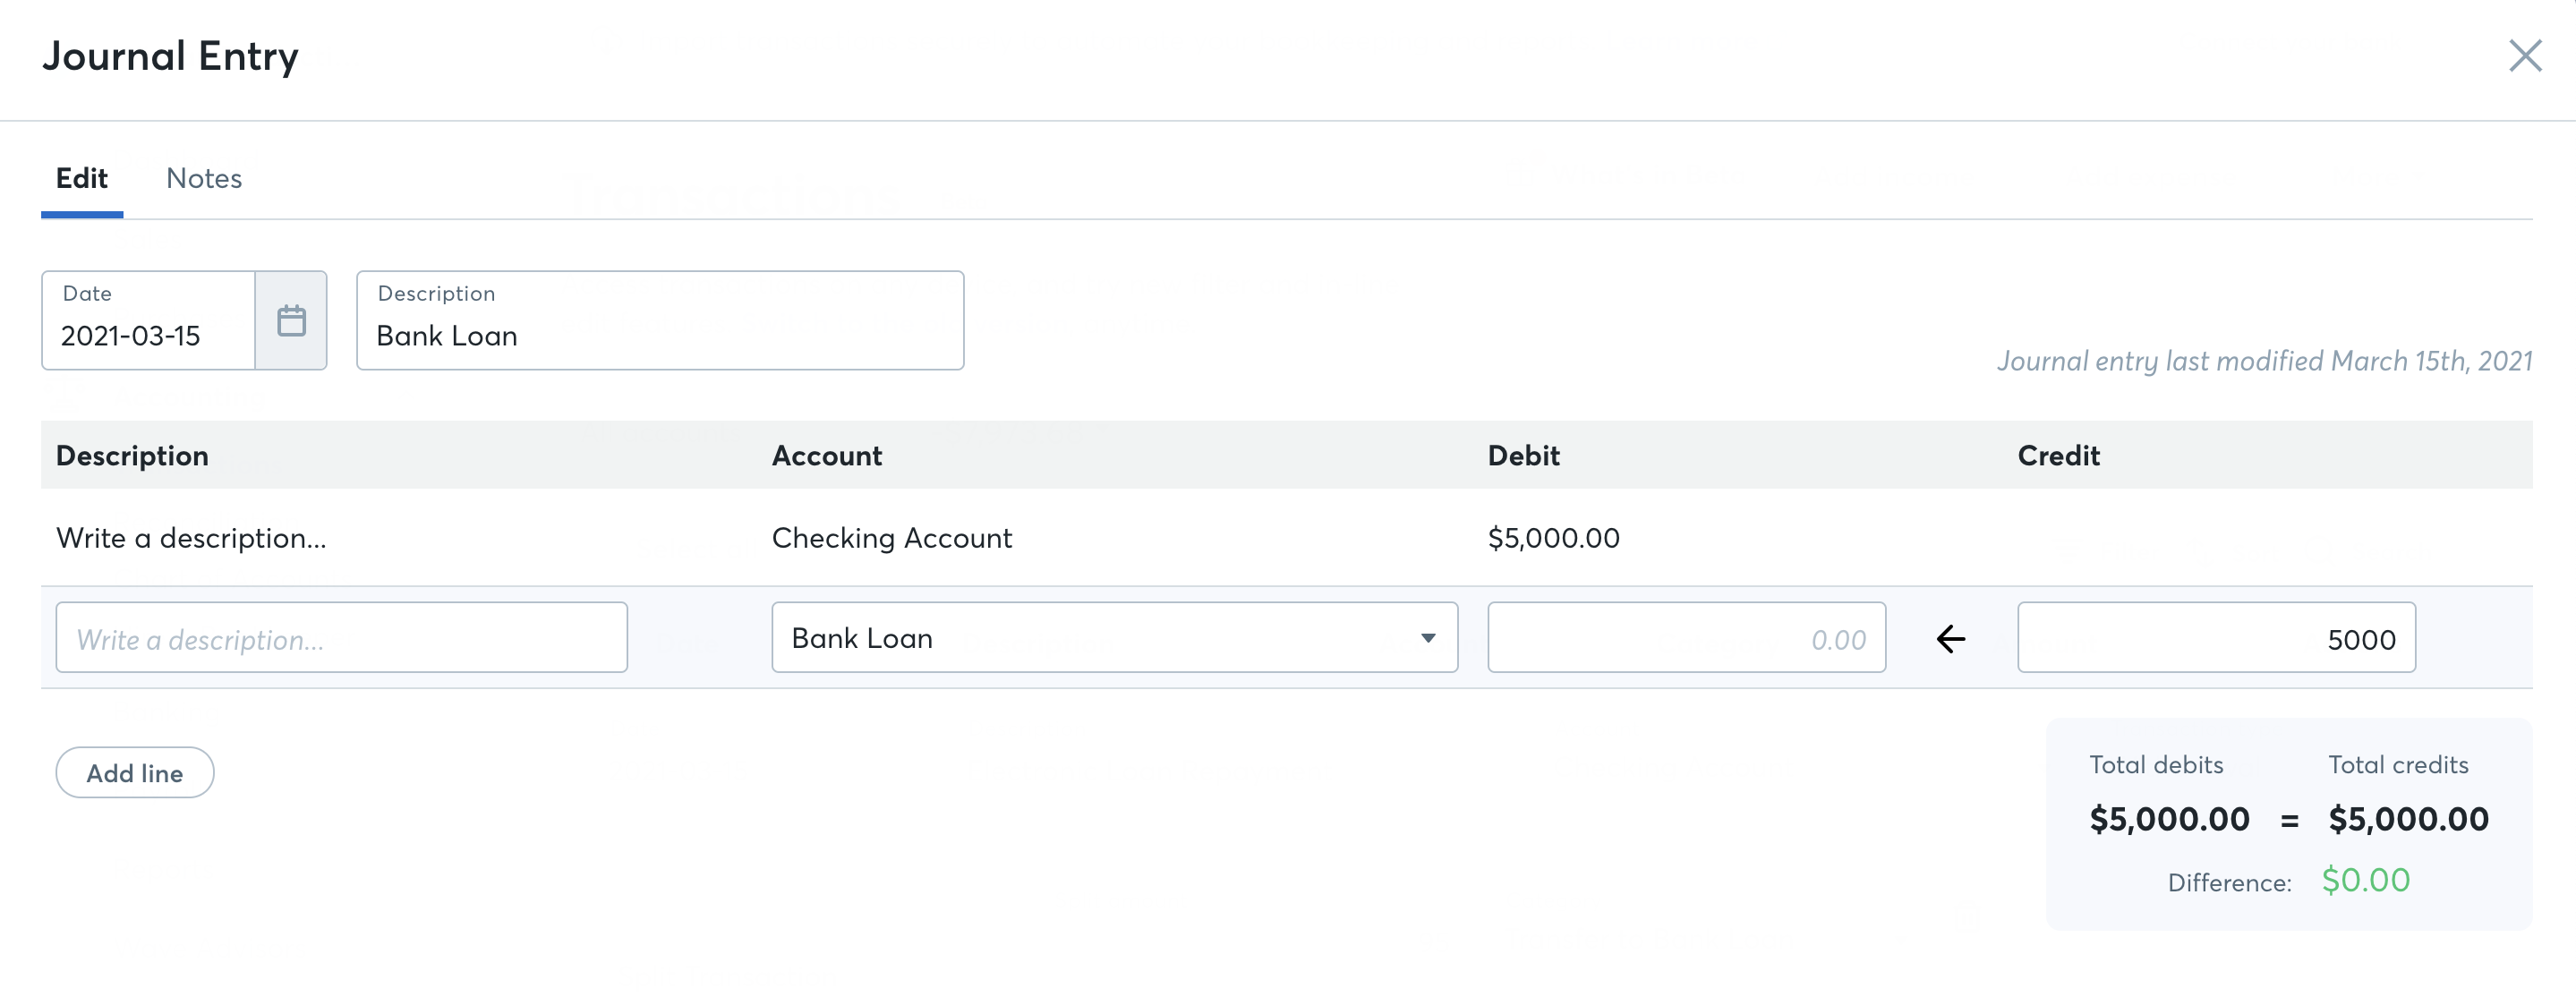Click the $5,000.00 debit amount
Image resolution: width=2576 pixels, height=997 pixels.
(1553, 537)
